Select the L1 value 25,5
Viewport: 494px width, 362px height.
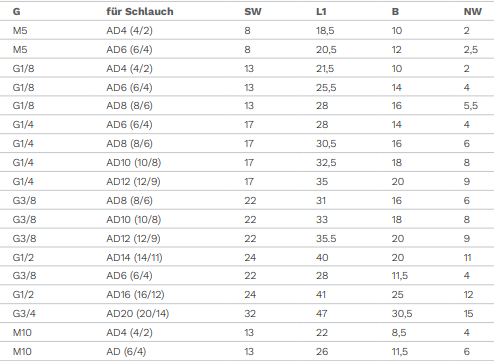326,88
